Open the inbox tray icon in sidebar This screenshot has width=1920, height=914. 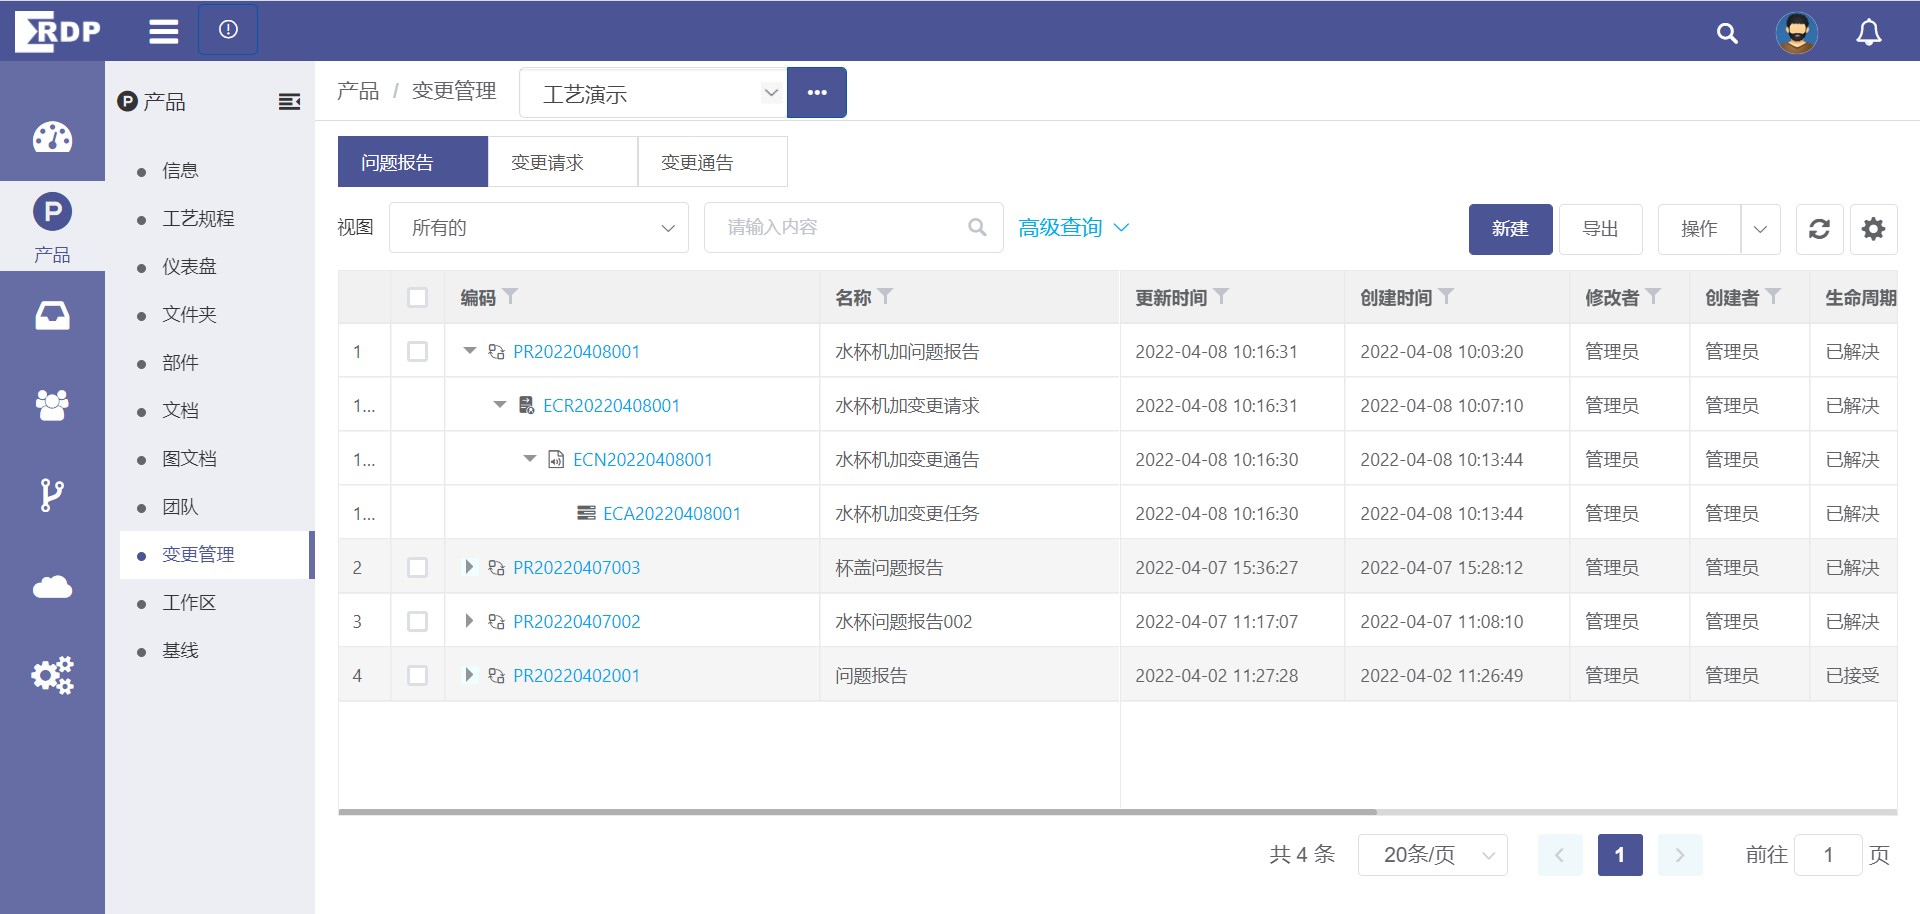pos(52,316)
